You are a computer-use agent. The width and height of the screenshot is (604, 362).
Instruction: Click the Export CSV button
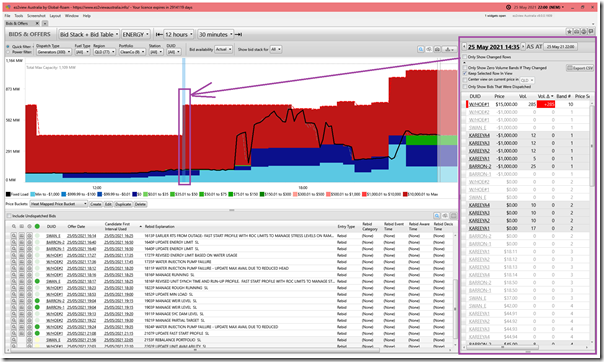[x=580, y=68]
